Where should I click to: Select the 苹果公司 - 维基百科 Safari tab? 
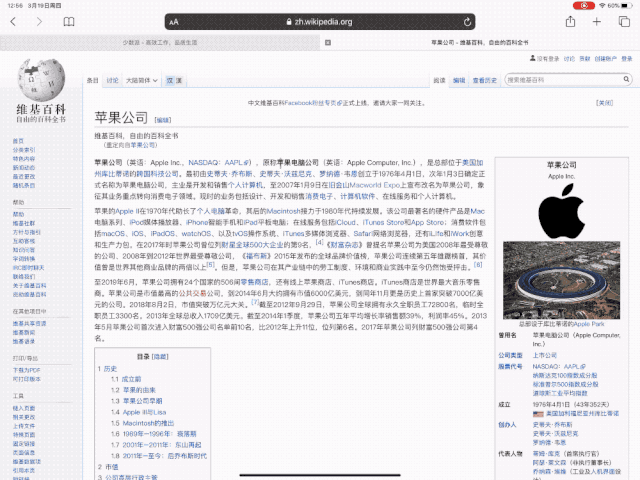480,42
